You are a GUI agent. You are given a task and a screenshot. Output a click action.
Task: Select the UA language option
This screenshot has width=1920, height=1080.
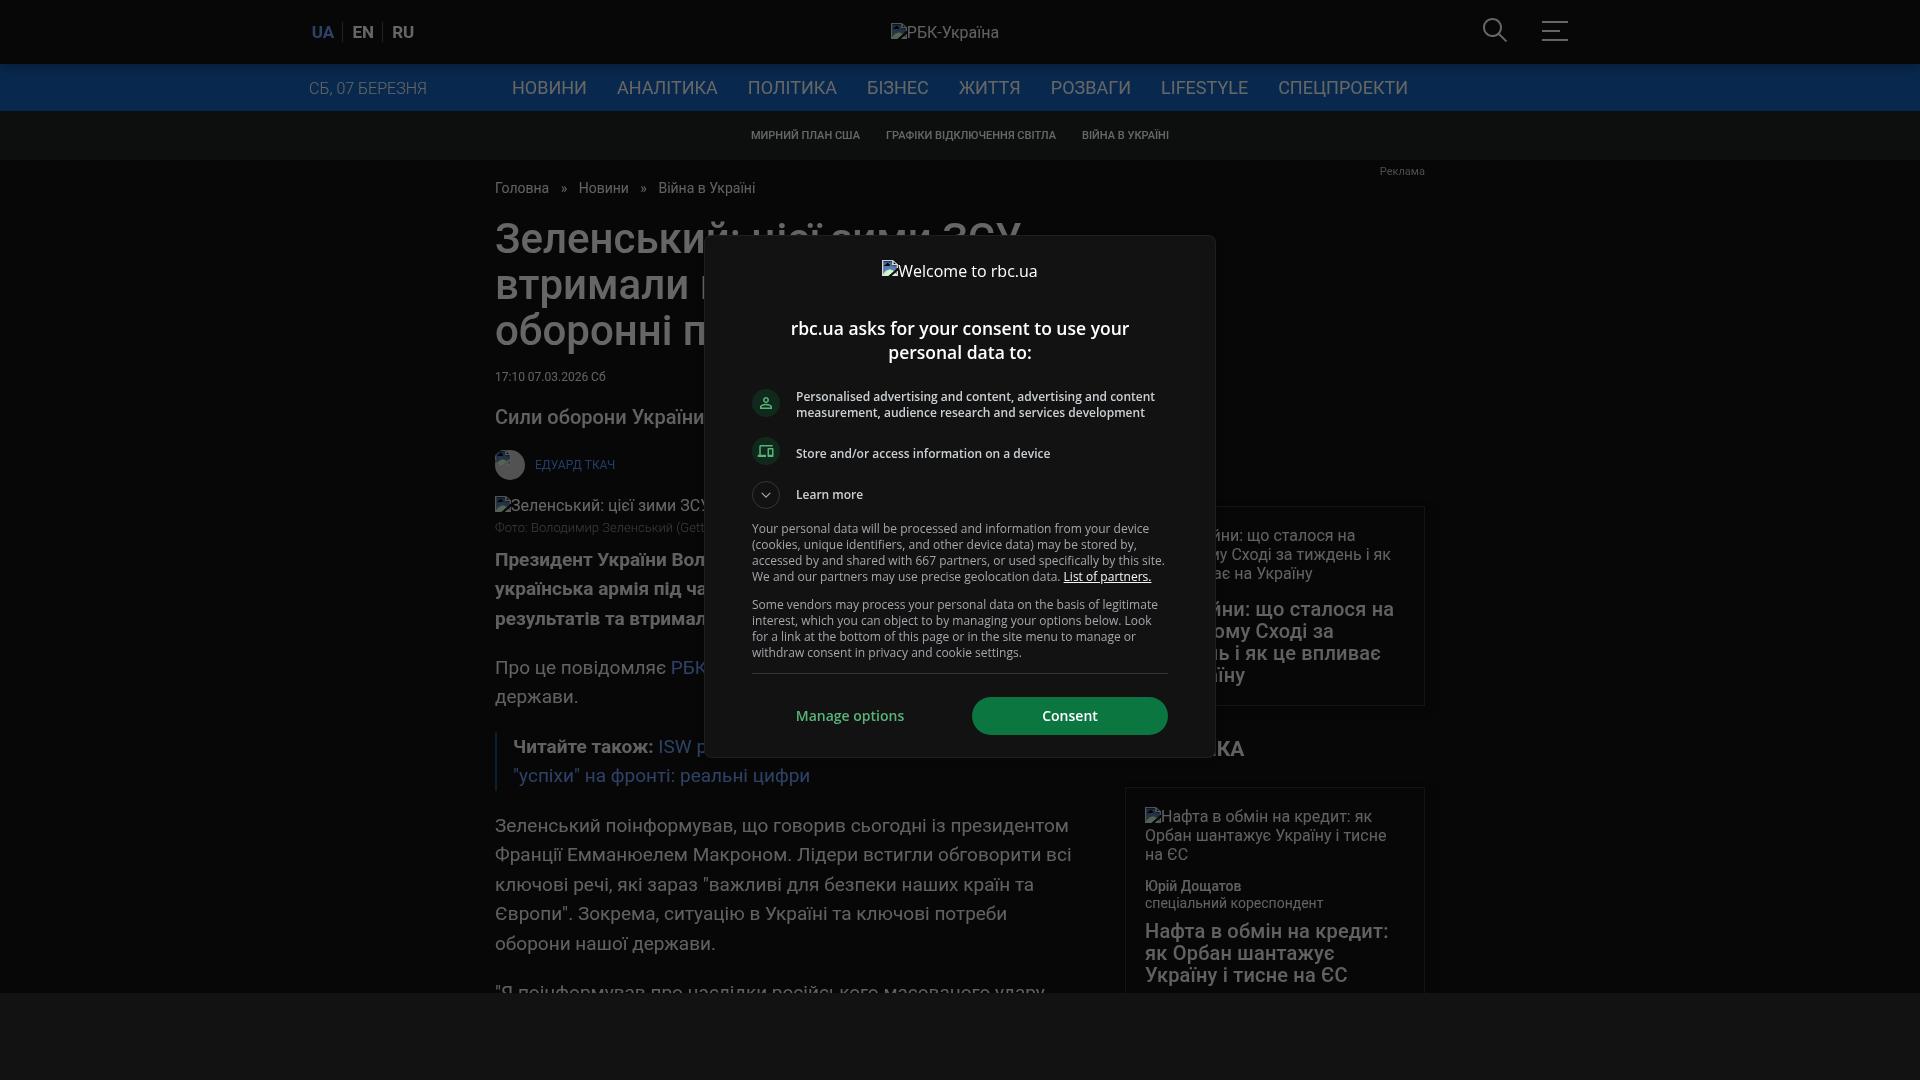(322, 32)
